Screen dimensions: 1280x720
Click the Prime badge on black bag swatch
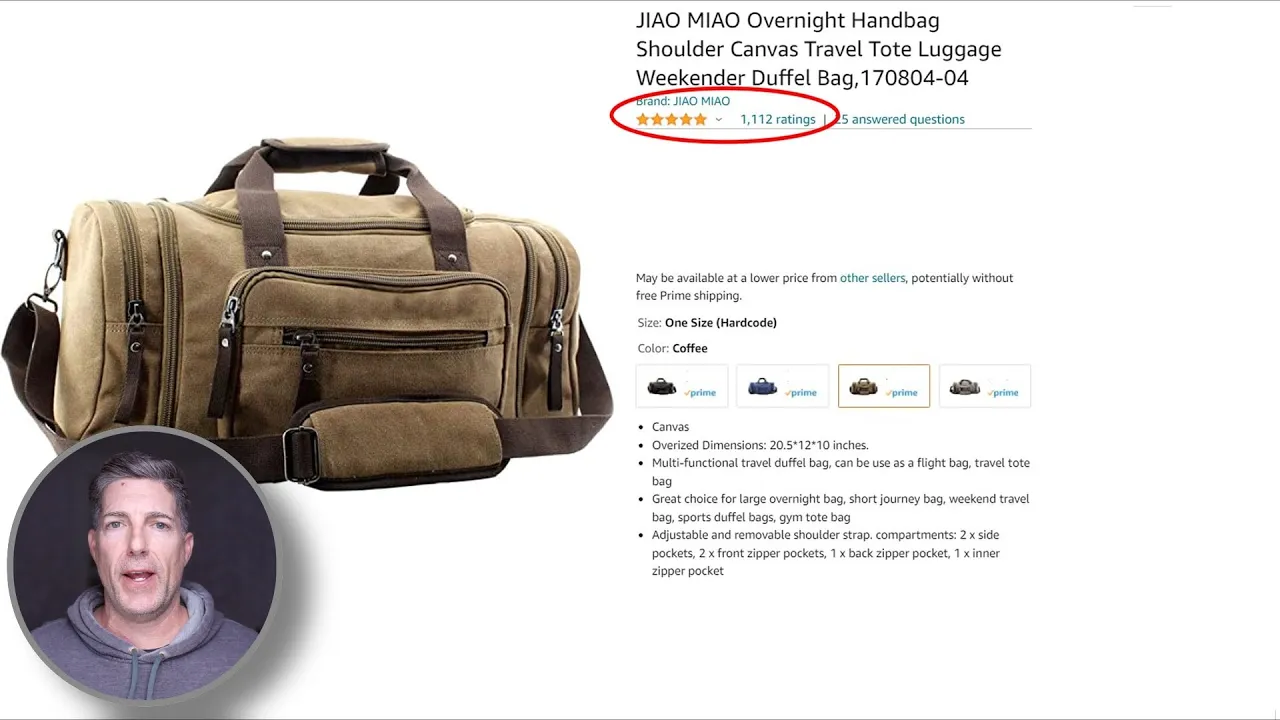700,393
